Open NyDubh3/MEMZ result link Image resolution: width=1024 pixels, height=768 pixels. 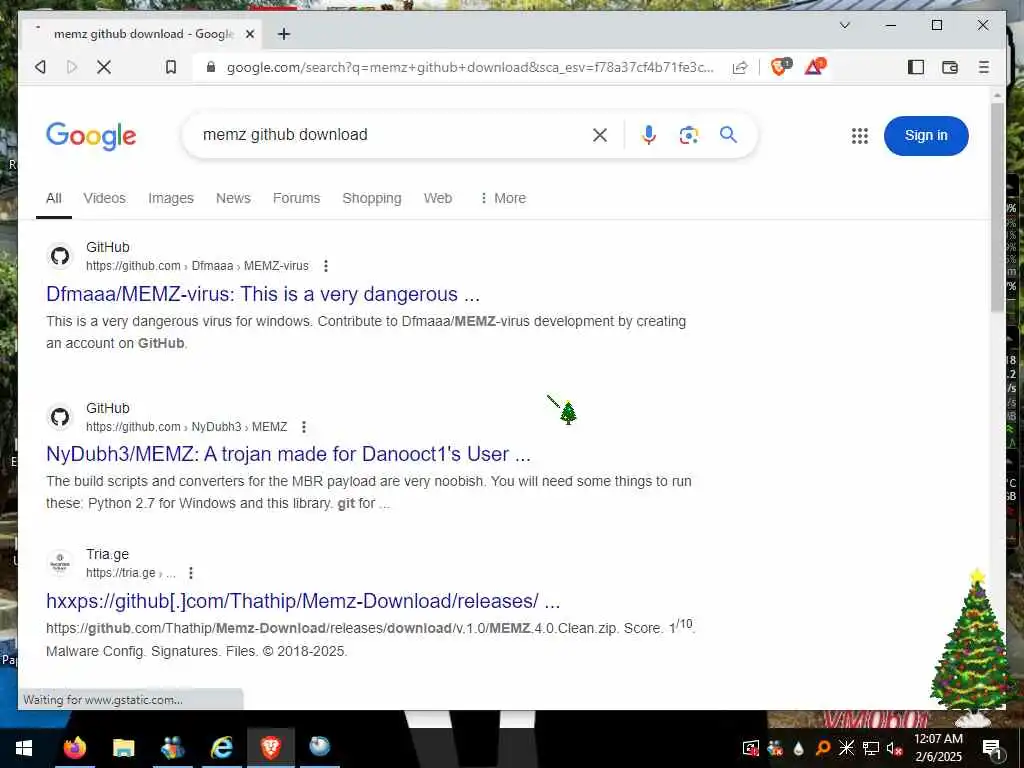288,454
